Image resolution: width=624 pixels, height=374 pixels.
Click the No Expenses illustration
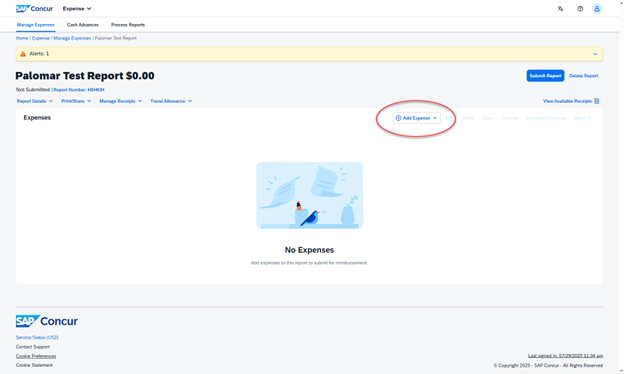point(309,195)
